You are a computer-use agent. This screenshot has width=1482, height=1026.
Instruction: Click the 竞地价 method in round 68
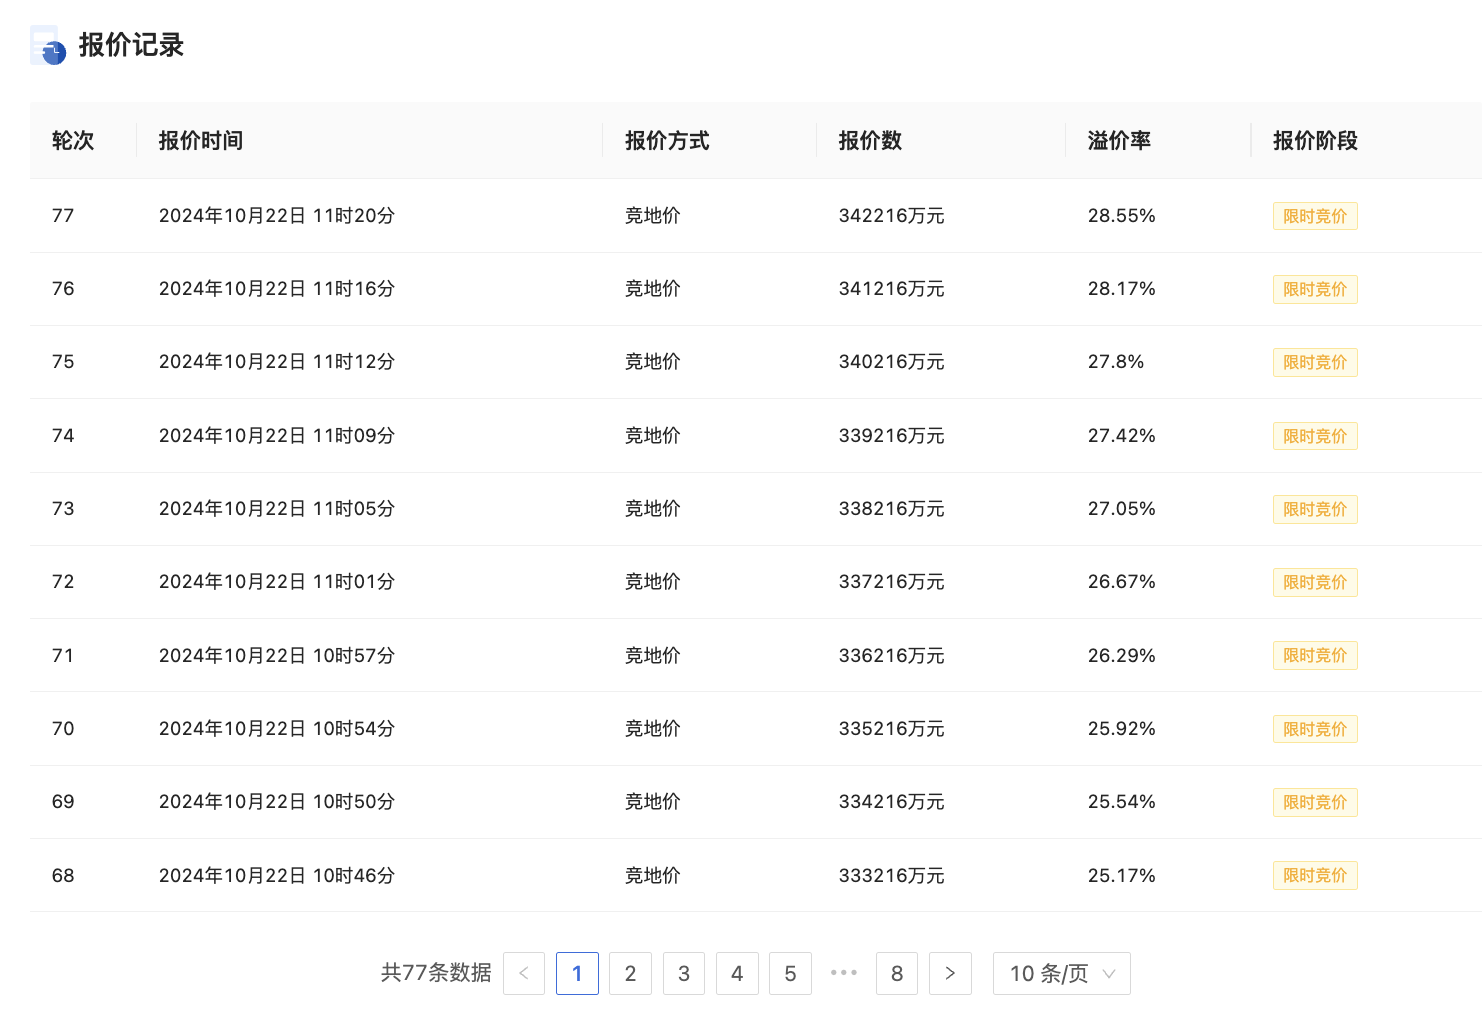point(653,875)
